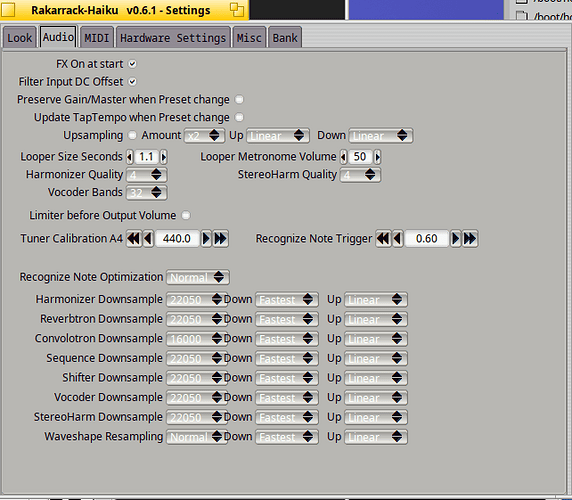This screenshot has height=500, width=572.
Task: Open Vocoder Downsample Down Fastest dropdown
Action: pyautogui.click(x=287, y=398)
